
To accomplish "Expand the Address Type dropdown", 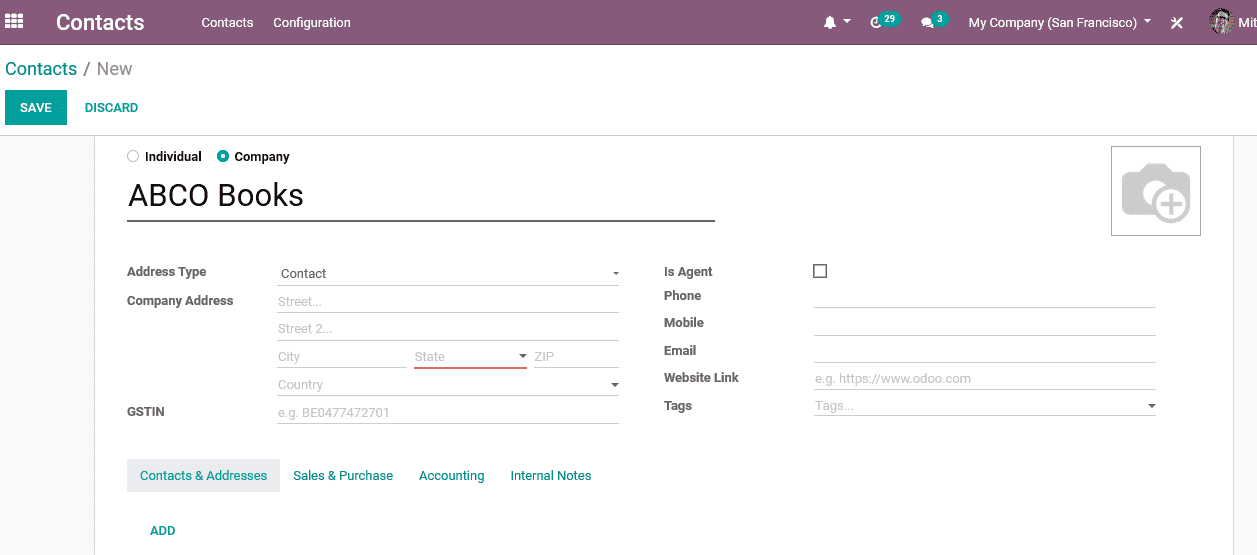I will point(447,274).
